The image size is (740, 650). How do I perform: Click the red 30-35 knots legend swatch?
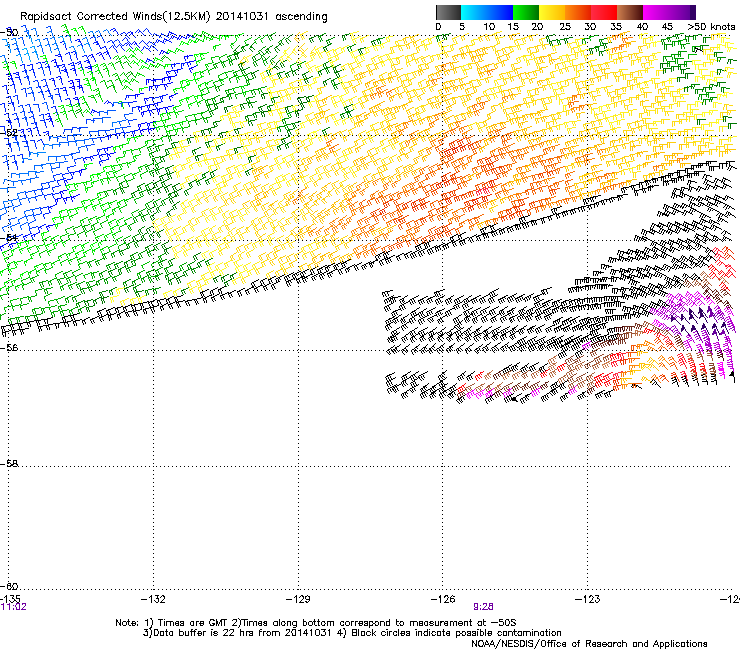(604, 12)
